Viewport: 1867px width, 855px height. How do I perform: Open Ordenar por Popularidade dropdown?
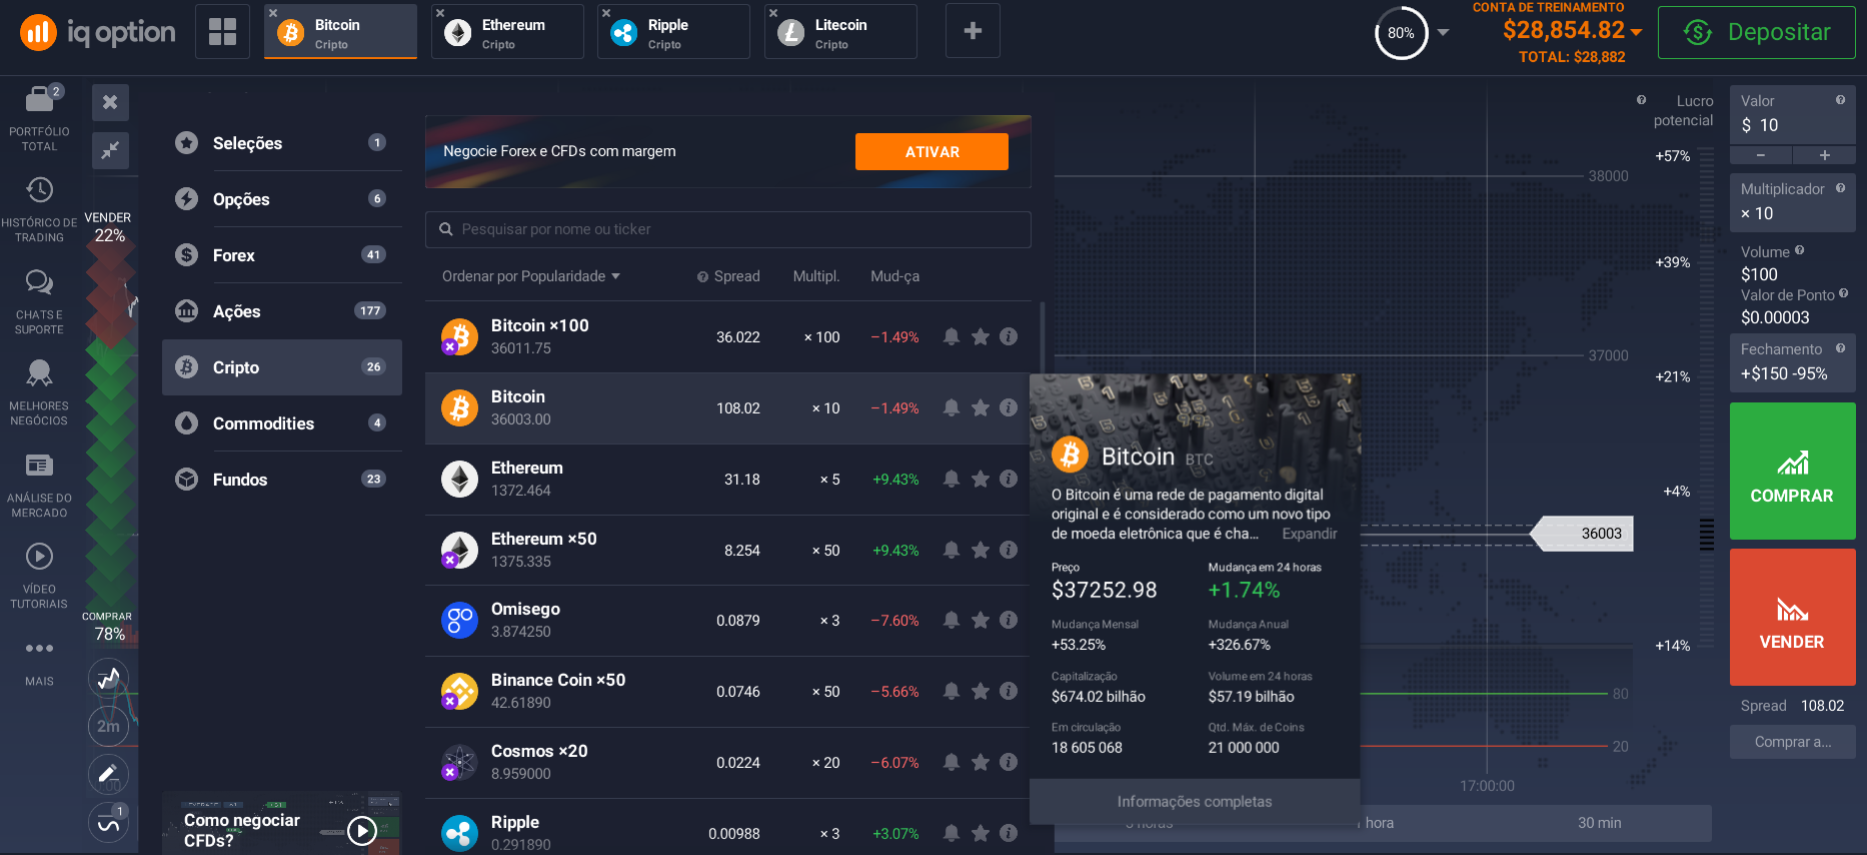(531, 276)
